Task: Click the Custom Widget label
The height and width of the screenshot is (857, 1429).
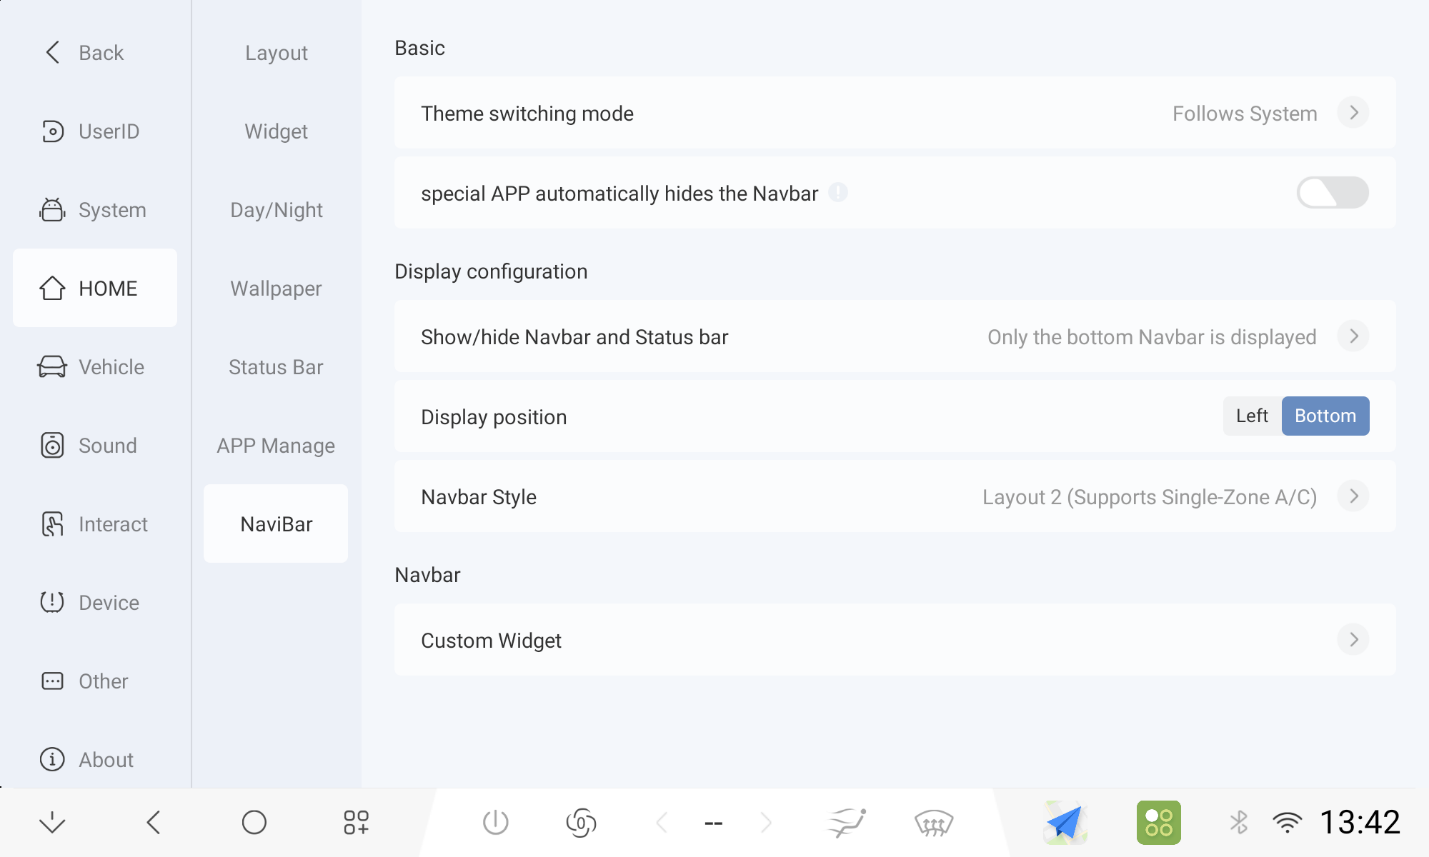Action: tap(491, 640)
